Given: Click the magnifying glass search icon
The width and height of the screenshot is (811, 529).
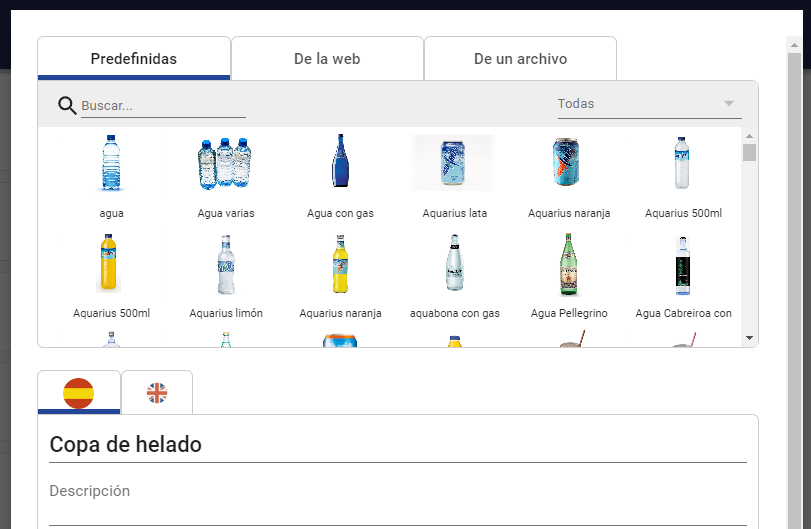Looking at the screenshot, I should (x=67, y=105).
